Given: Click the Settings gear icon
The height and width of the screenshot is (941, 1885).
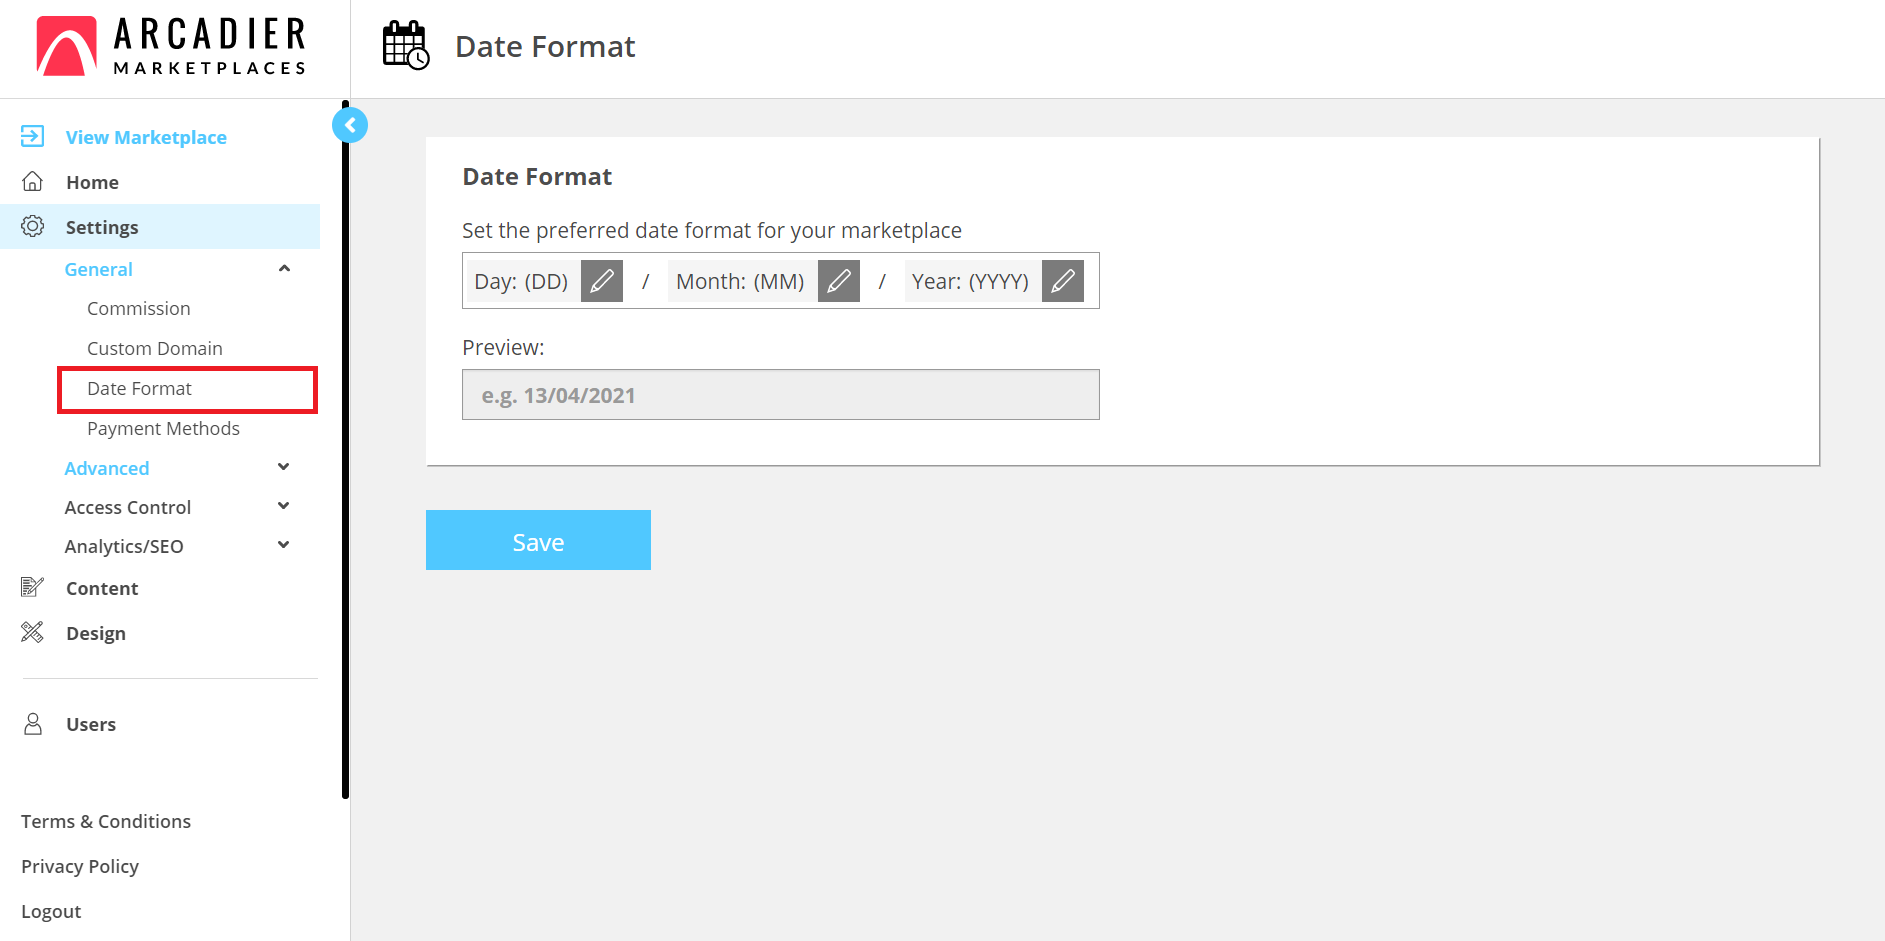Looking at the screenshot, I should (x=32, y=226).
